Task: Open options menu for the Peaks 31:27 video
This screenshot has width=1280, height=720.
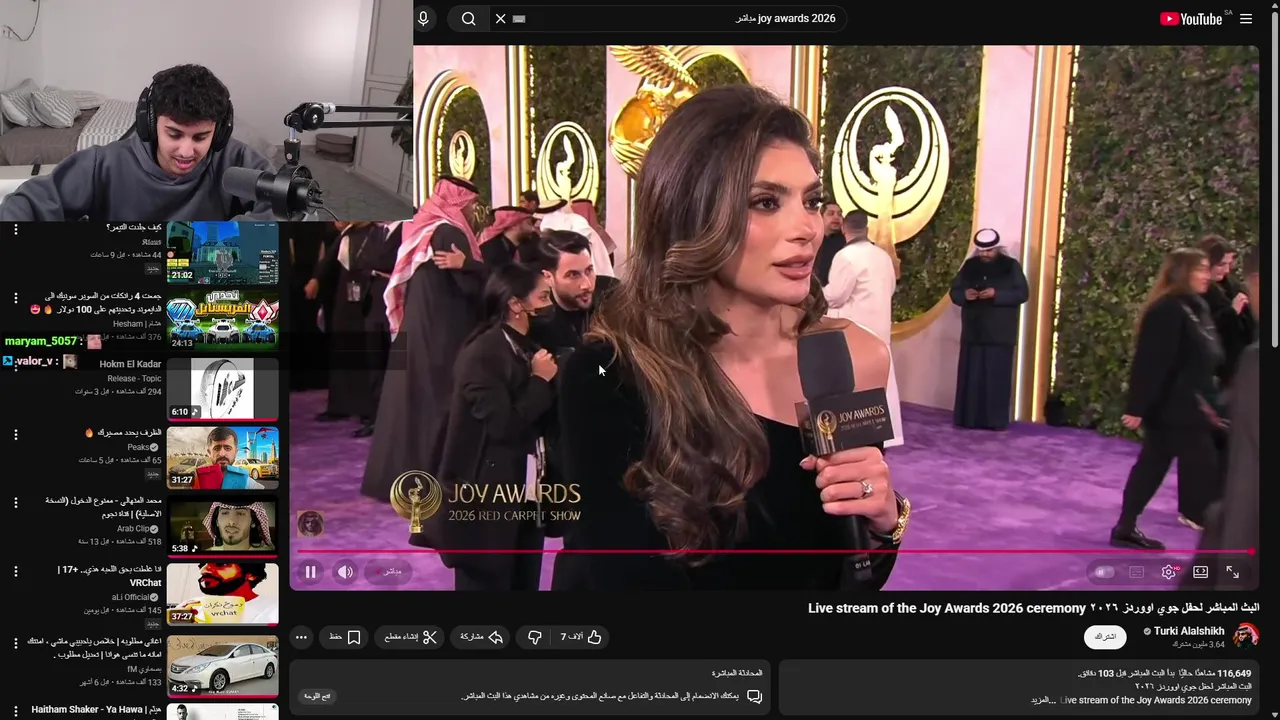Action: tap(15, 435)
